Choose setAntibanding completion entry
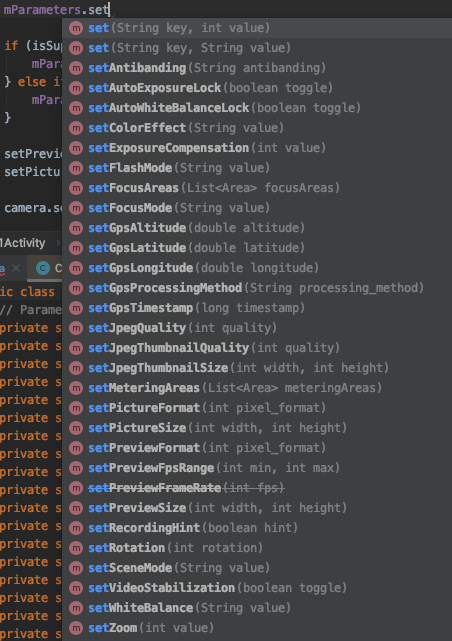 tap(257, 68)
